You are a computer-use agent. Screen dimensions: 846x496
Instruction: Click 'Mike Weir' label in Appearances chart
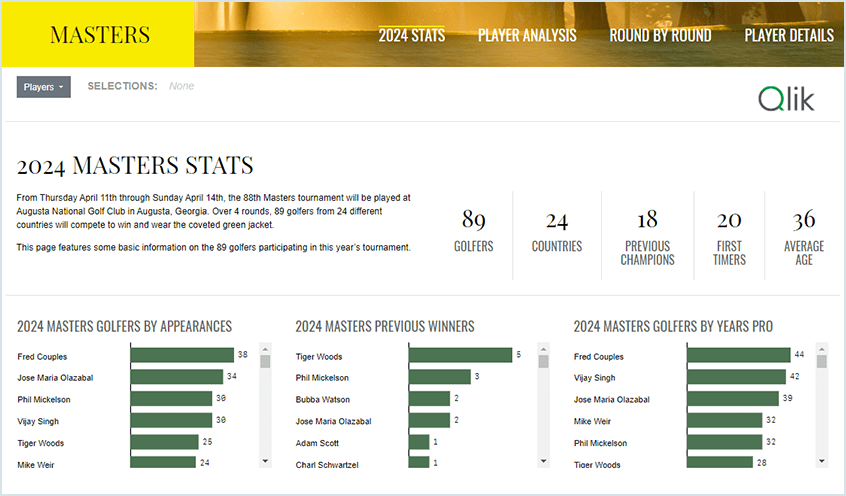(x=36, y=465)
